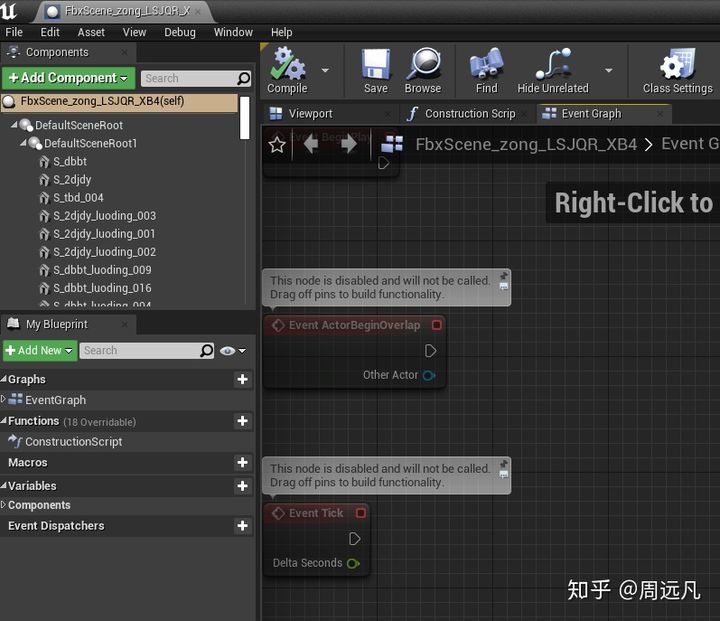Screen dimensions: 720x621
Task: Select the S_2djdy_luoding_001 component
Action: (104, 234)
